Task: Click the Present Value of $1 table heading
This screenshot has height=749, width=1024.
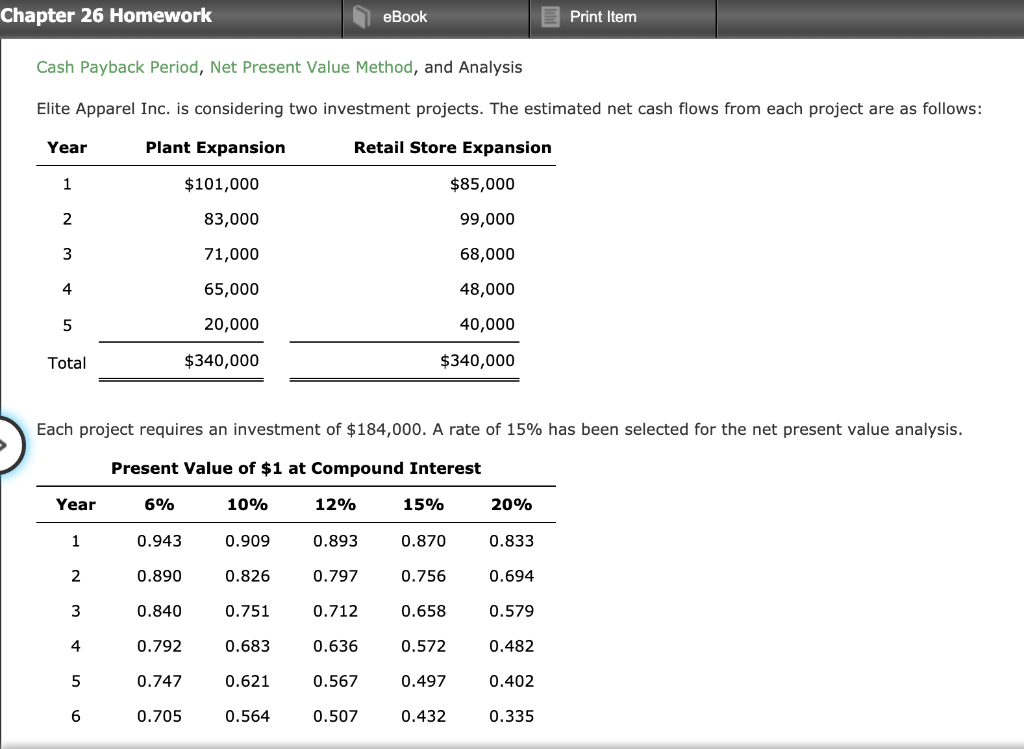Action: pyautogui.click(x=296, y=468)
